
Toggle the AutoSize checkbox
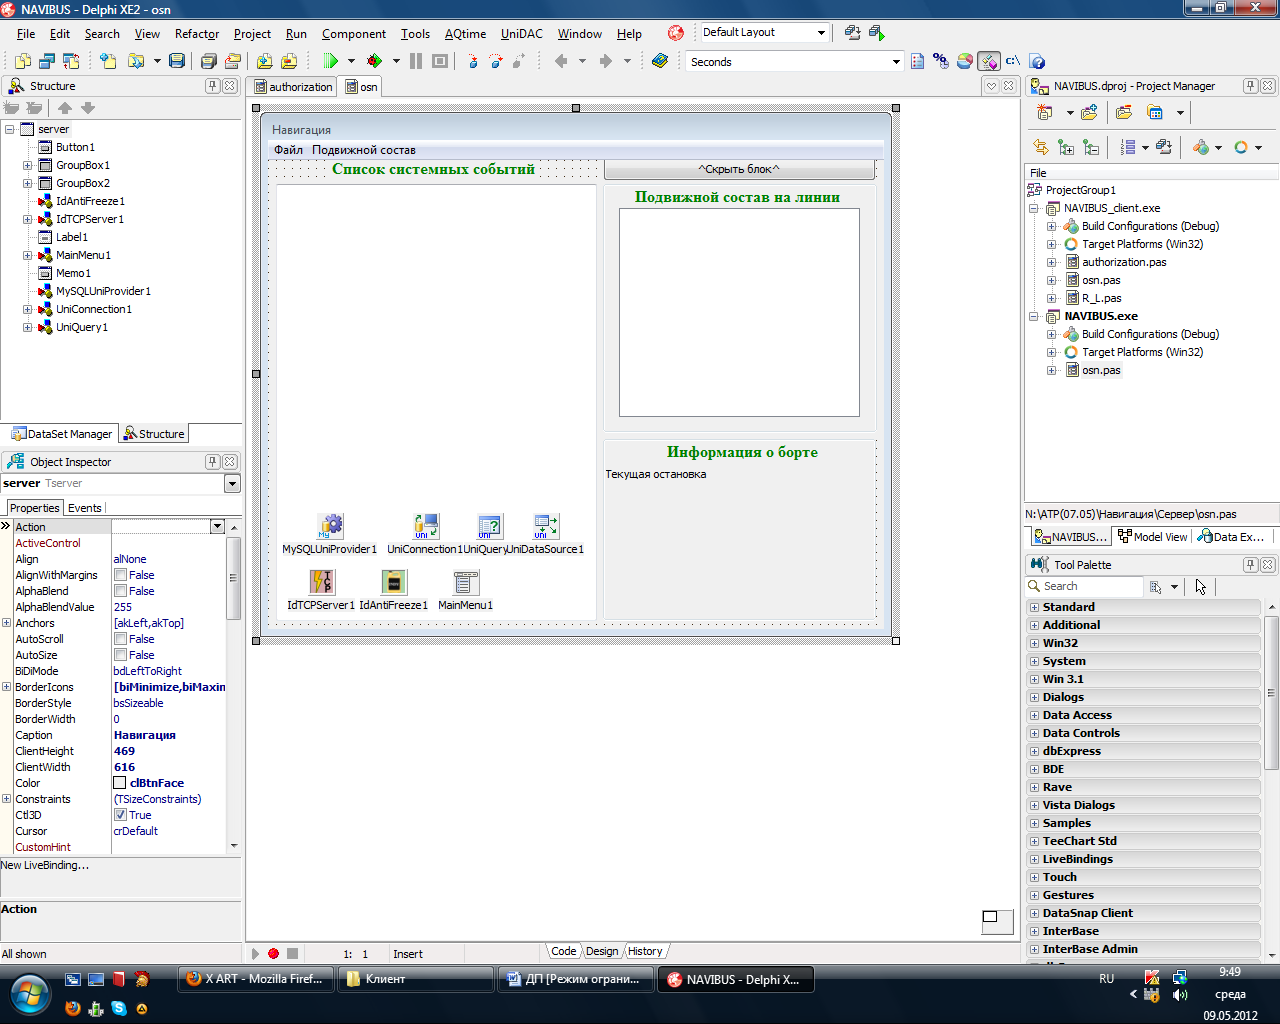point(120,655)
